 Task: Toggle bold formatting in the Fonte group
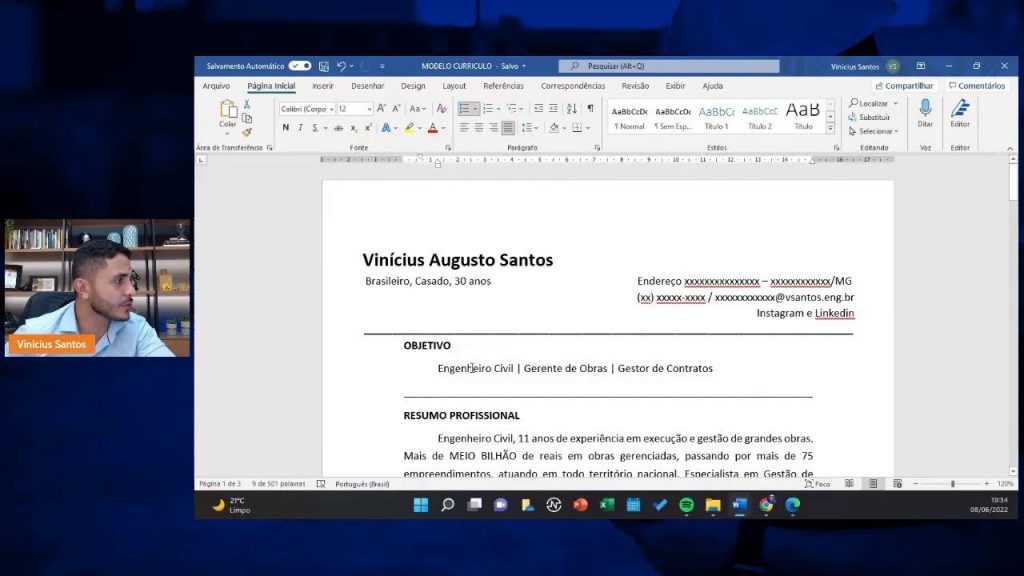286,127
